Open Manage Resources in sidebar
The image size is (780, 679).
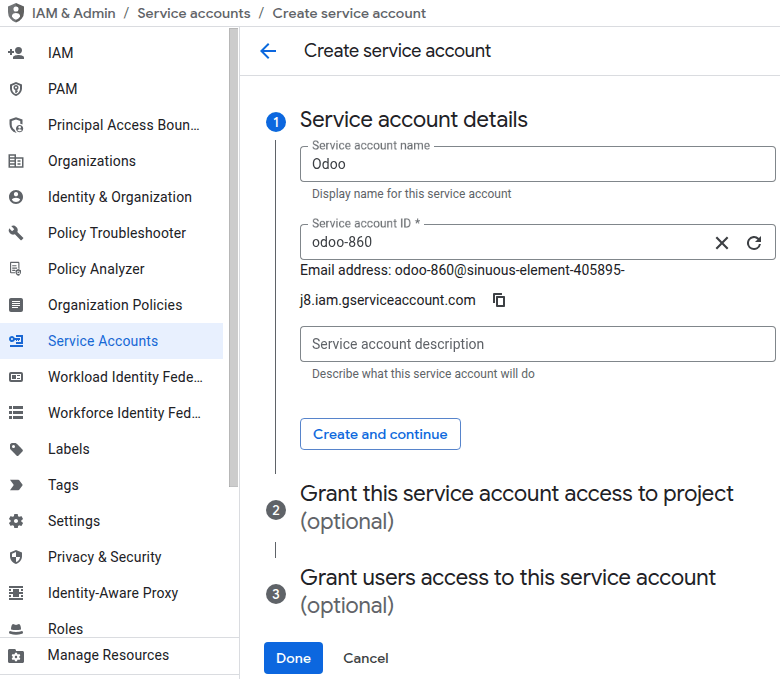click(108, 655)
